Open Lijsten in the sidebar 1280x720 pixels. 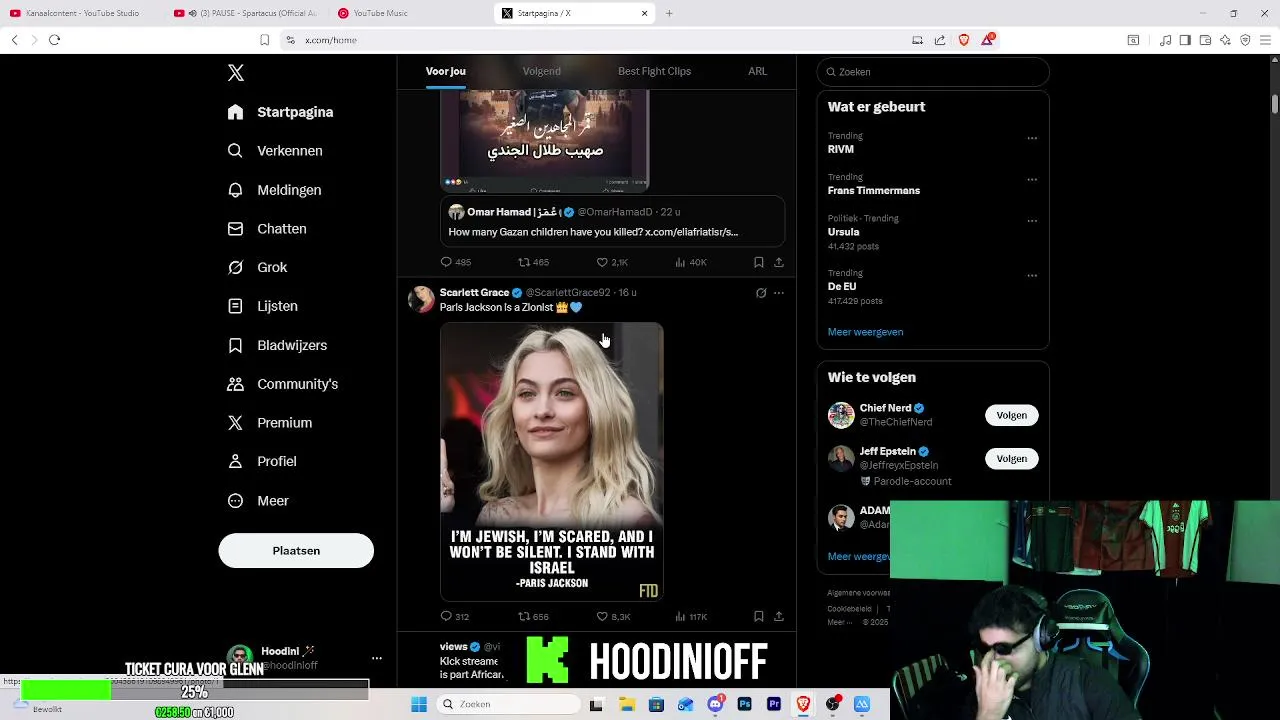pyautogui.click(x=262, y=306)
